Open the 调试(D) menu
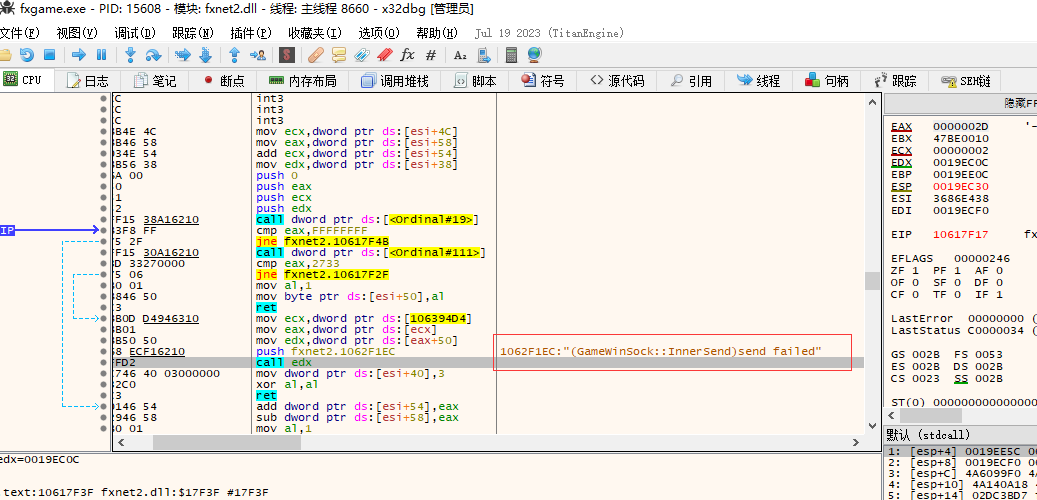Viewport: 1037px width, 500px height. [135, 32]
